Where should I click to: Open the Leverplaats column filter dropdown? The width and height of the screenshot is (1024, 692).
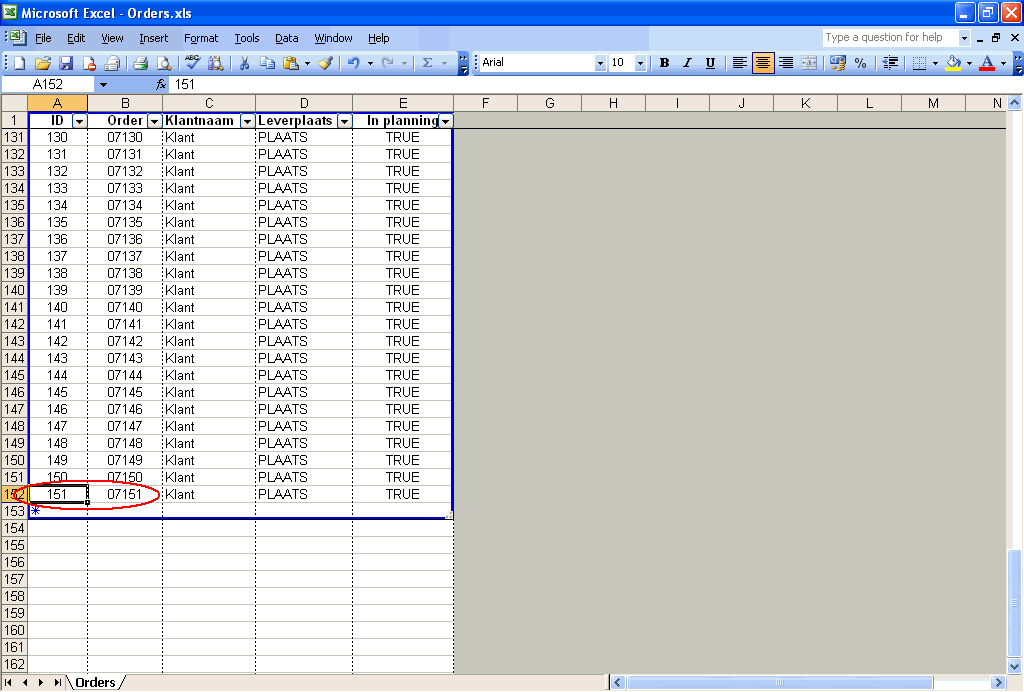[x=345, y=121]
